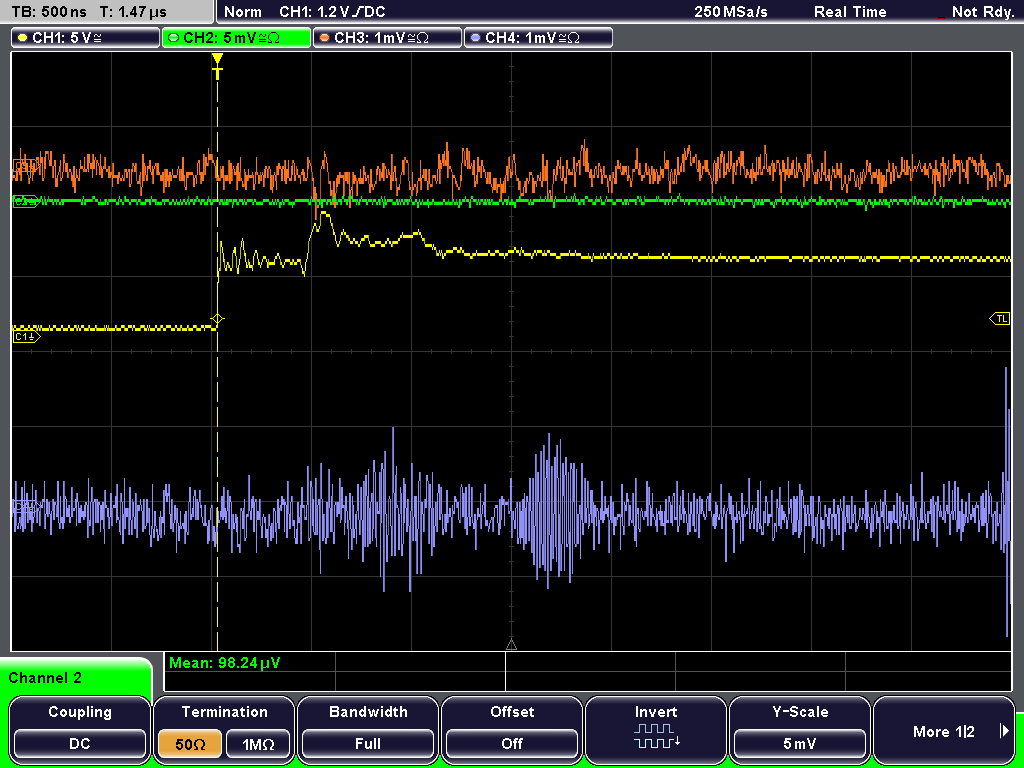The image size is (1024, 768).
Task: Click the yellow trigger time marker at top
Action: coord(217,66)
